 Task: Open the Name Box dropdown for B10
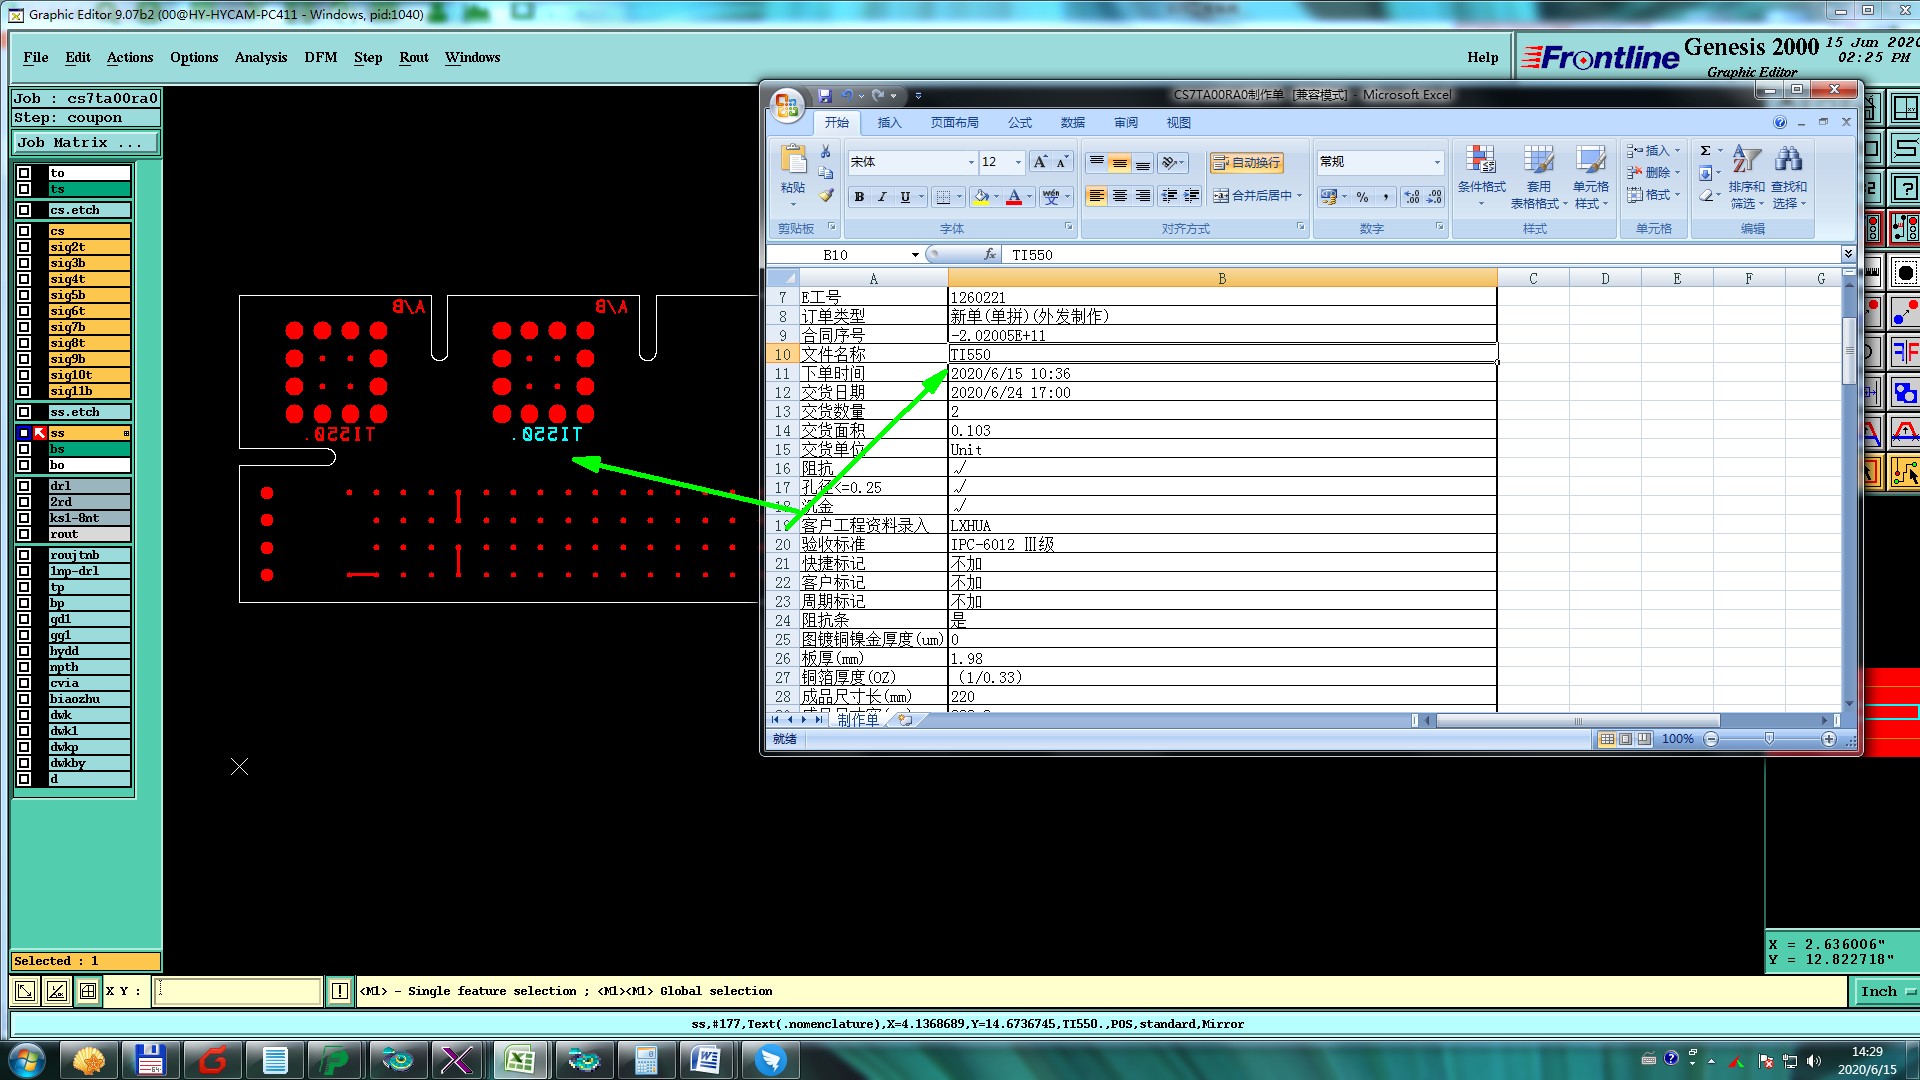[x=915, y=255]
